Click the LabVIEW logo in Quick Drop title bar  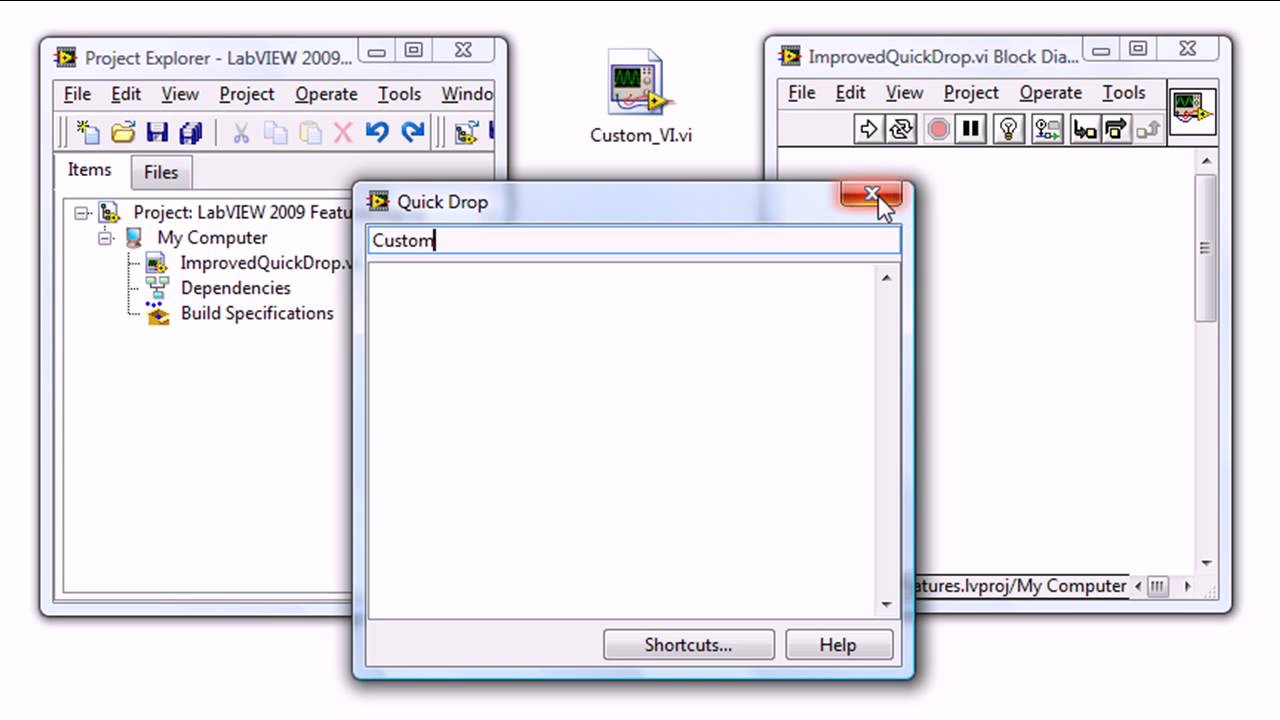(x=378, y=201)
